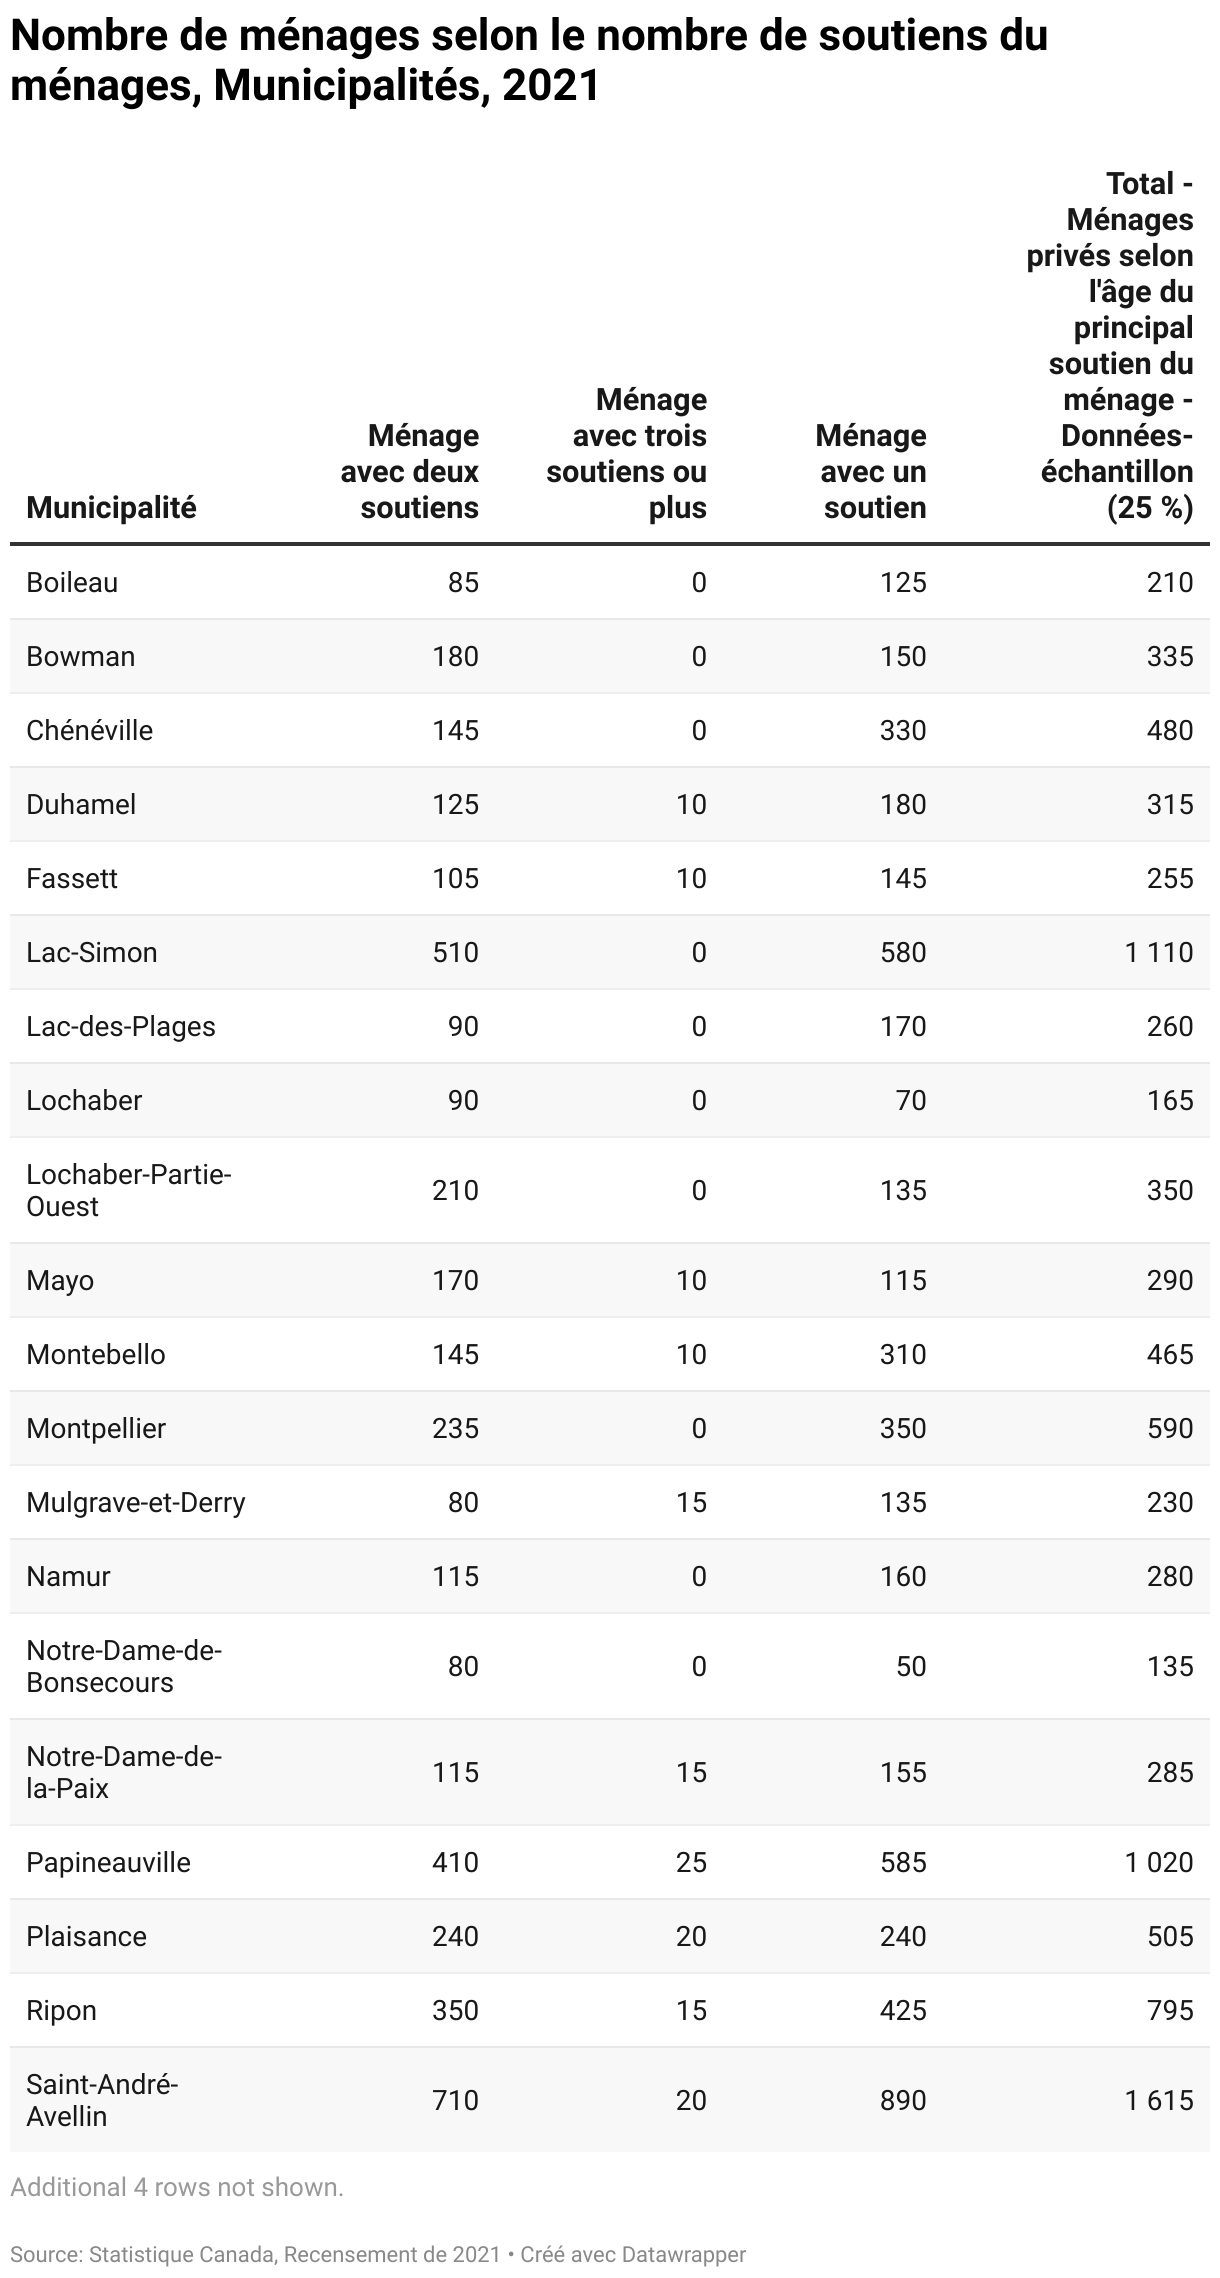Click Saint-André-Avellin municipality name

(102, 2100)
